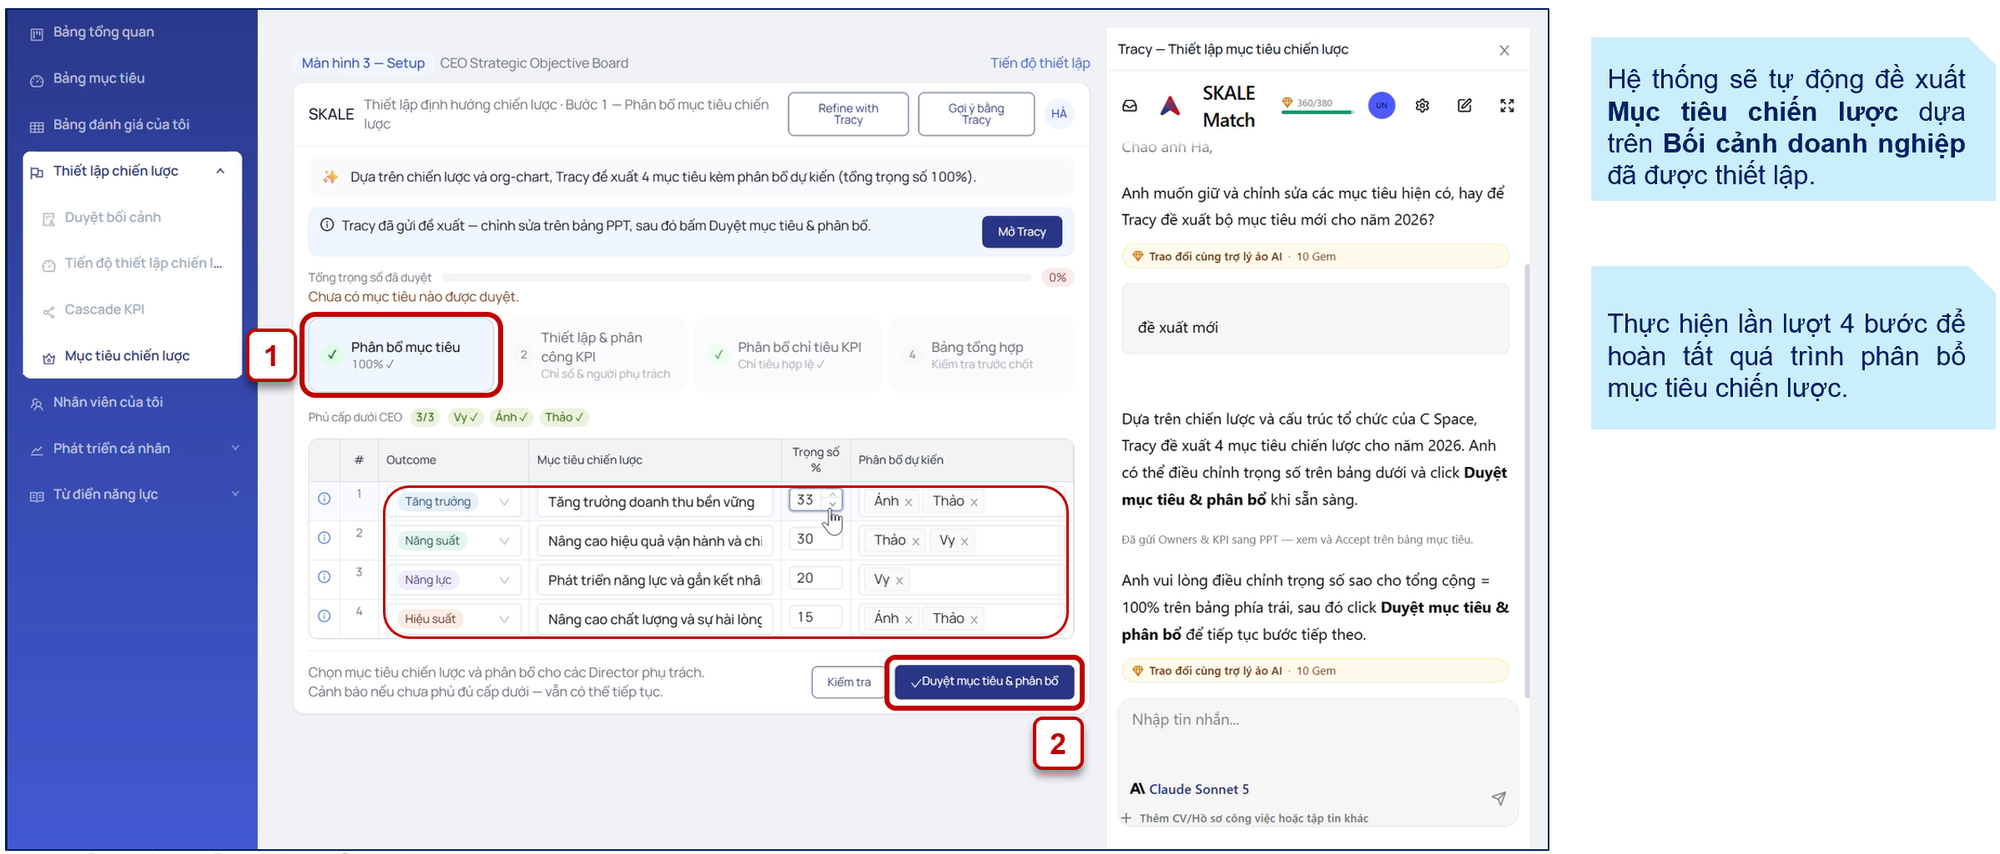This screenshot has width=2000, height=854.
Task: Click the 360/380 gem balance indicator
Action: pos(1316,104)
